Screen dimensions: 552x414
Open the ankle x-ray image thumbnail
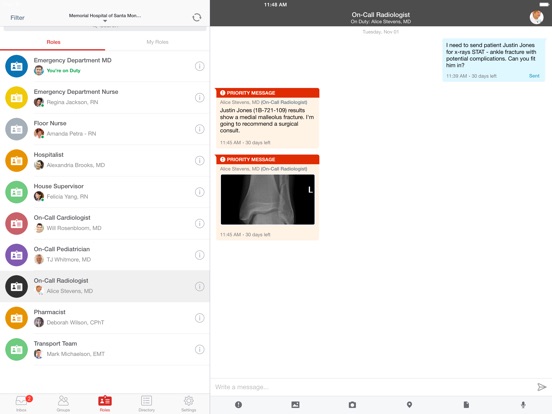[x=268, y=200]
